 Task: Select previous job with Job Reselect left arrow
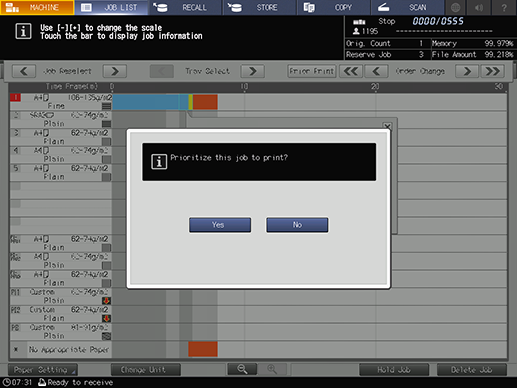click(24, 71)
